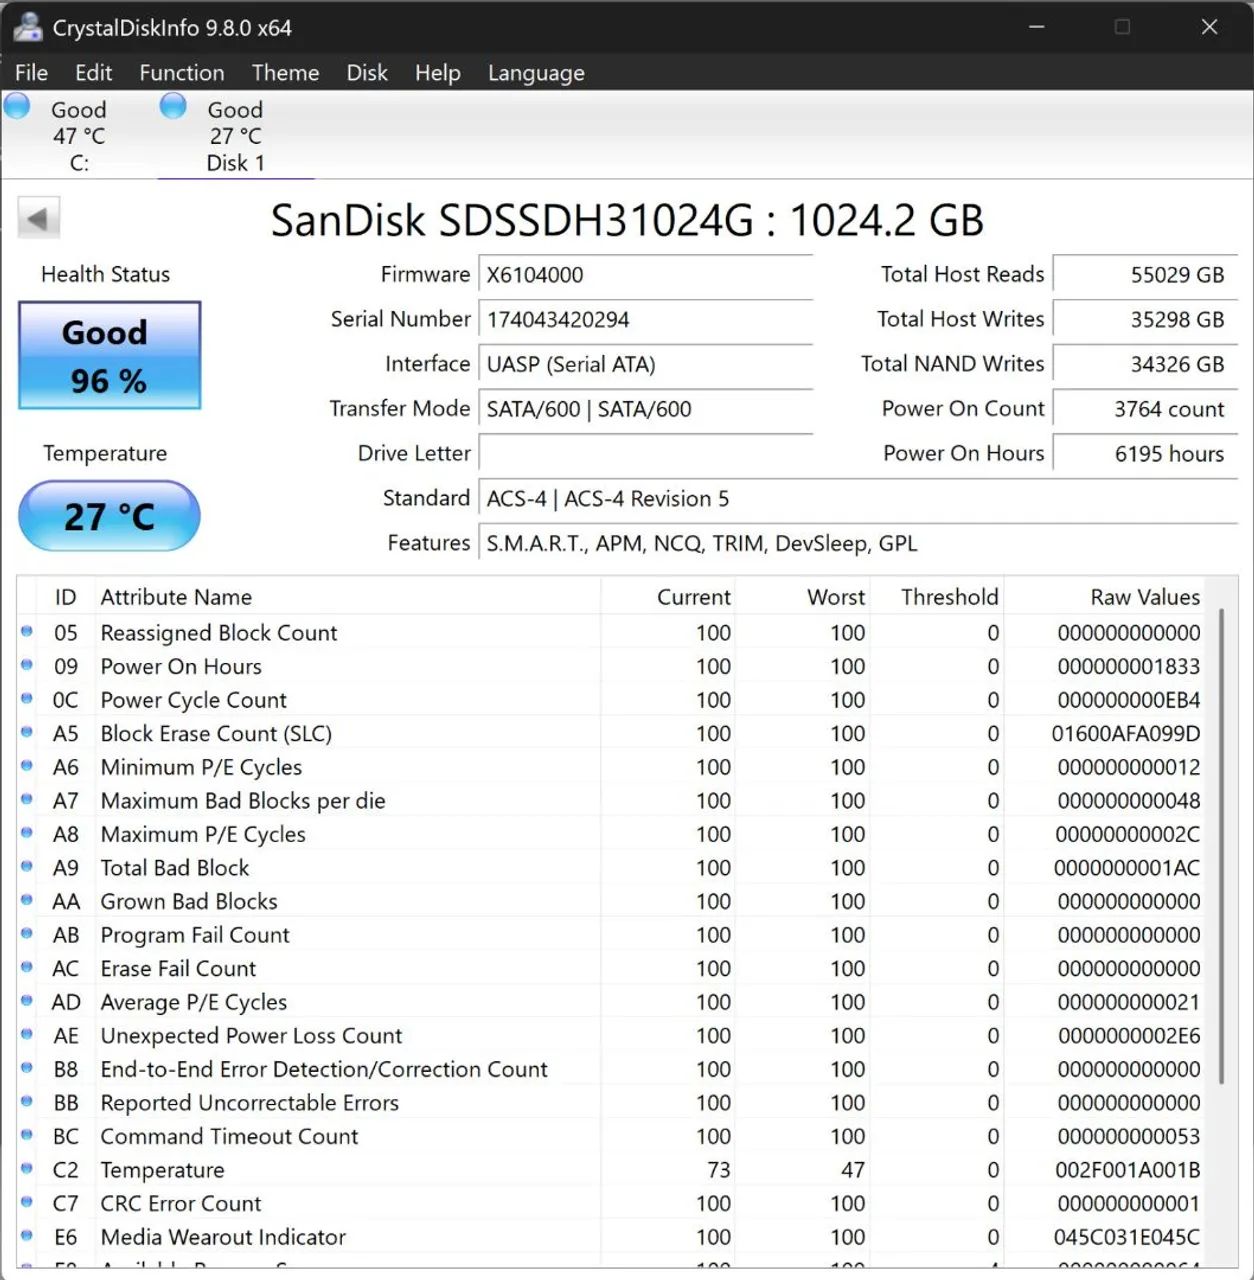This screenshot has width=1254, height=1280.
Task: Click status dot for Average P/E Cycles
Action: click(x=27, y=1000)
